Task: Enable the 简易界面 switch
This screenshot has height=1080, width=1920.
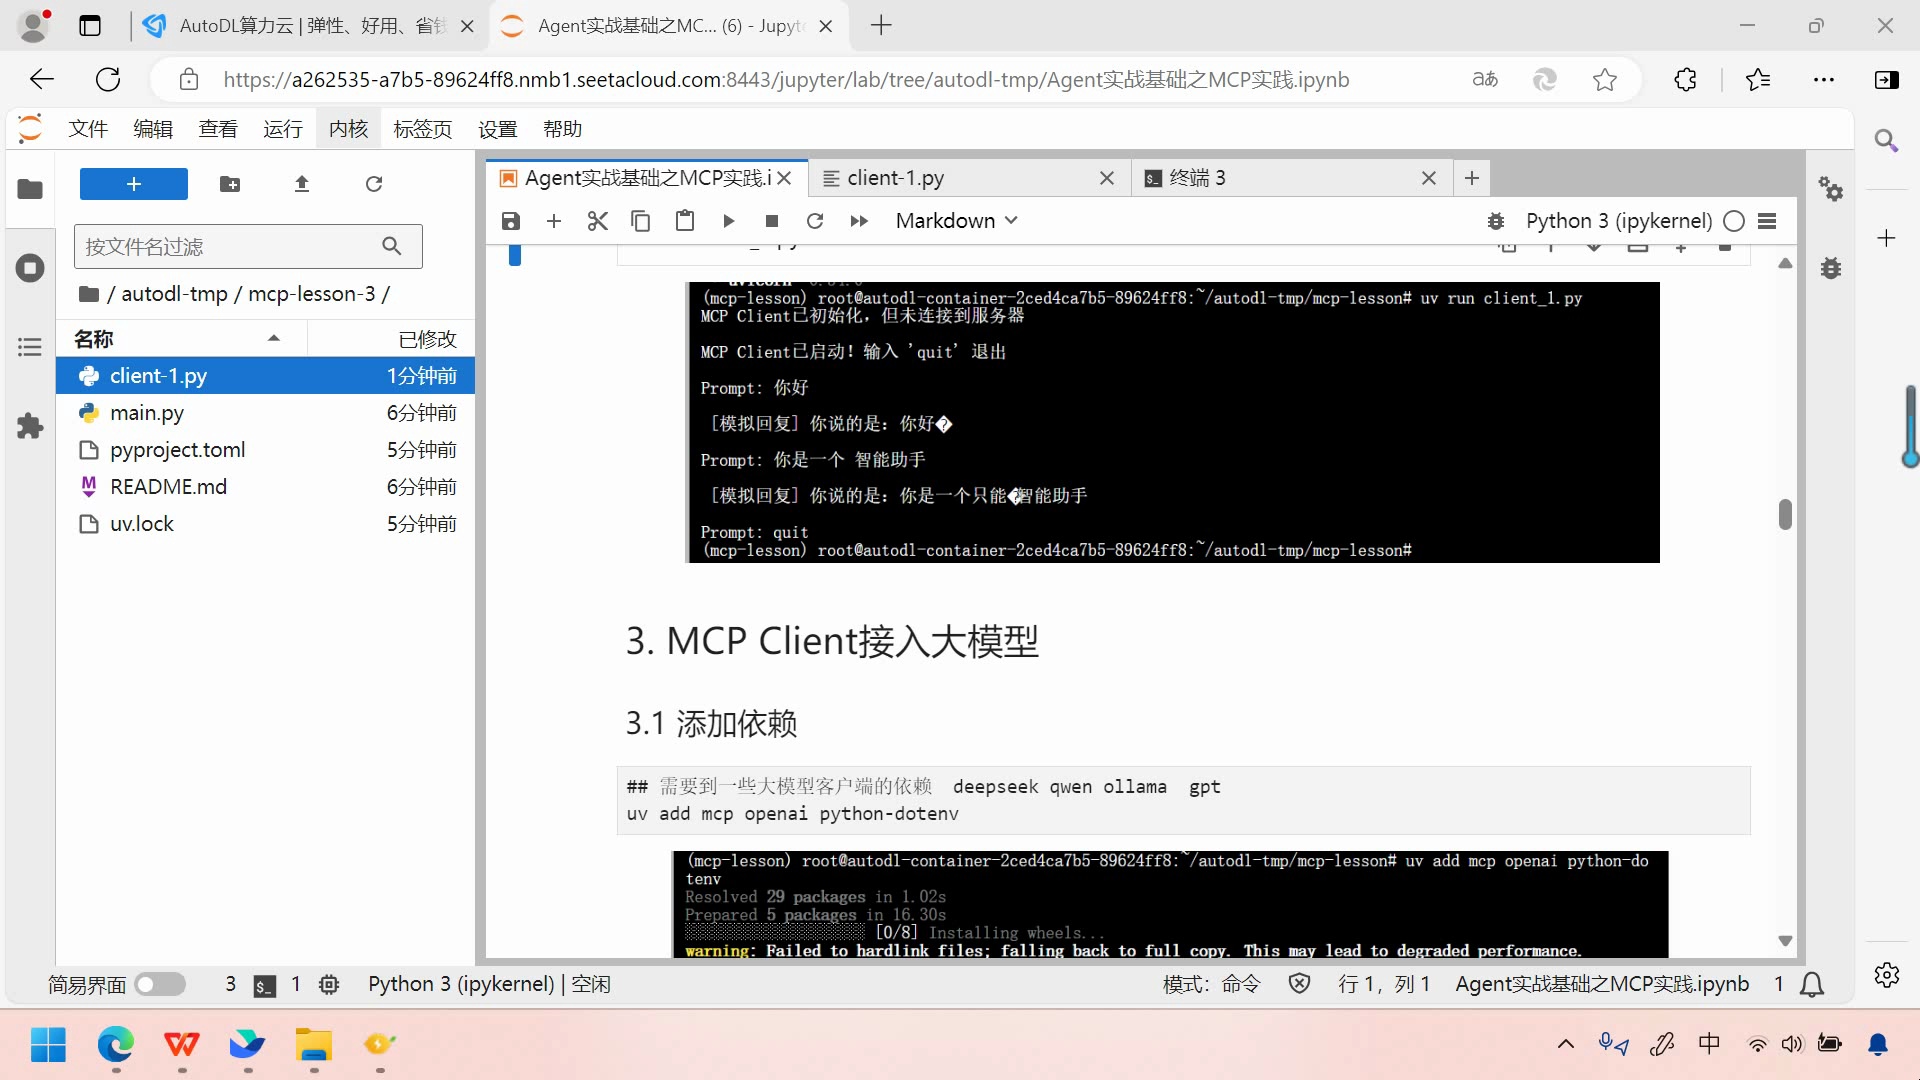Action: (x=160, y=985)
